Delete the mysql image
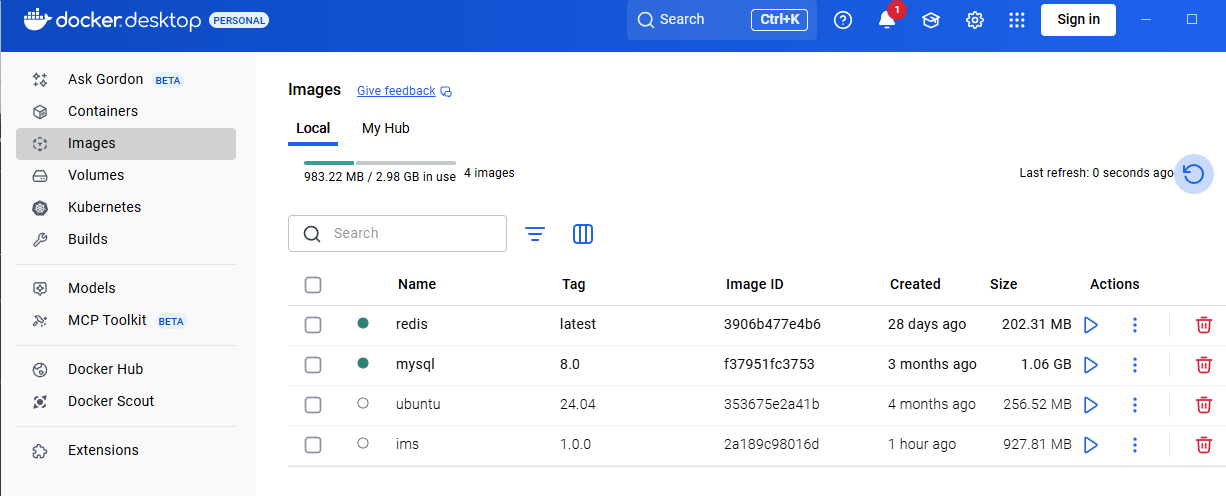This screenshot has width=1226, height=496. tap(1204, 365)
